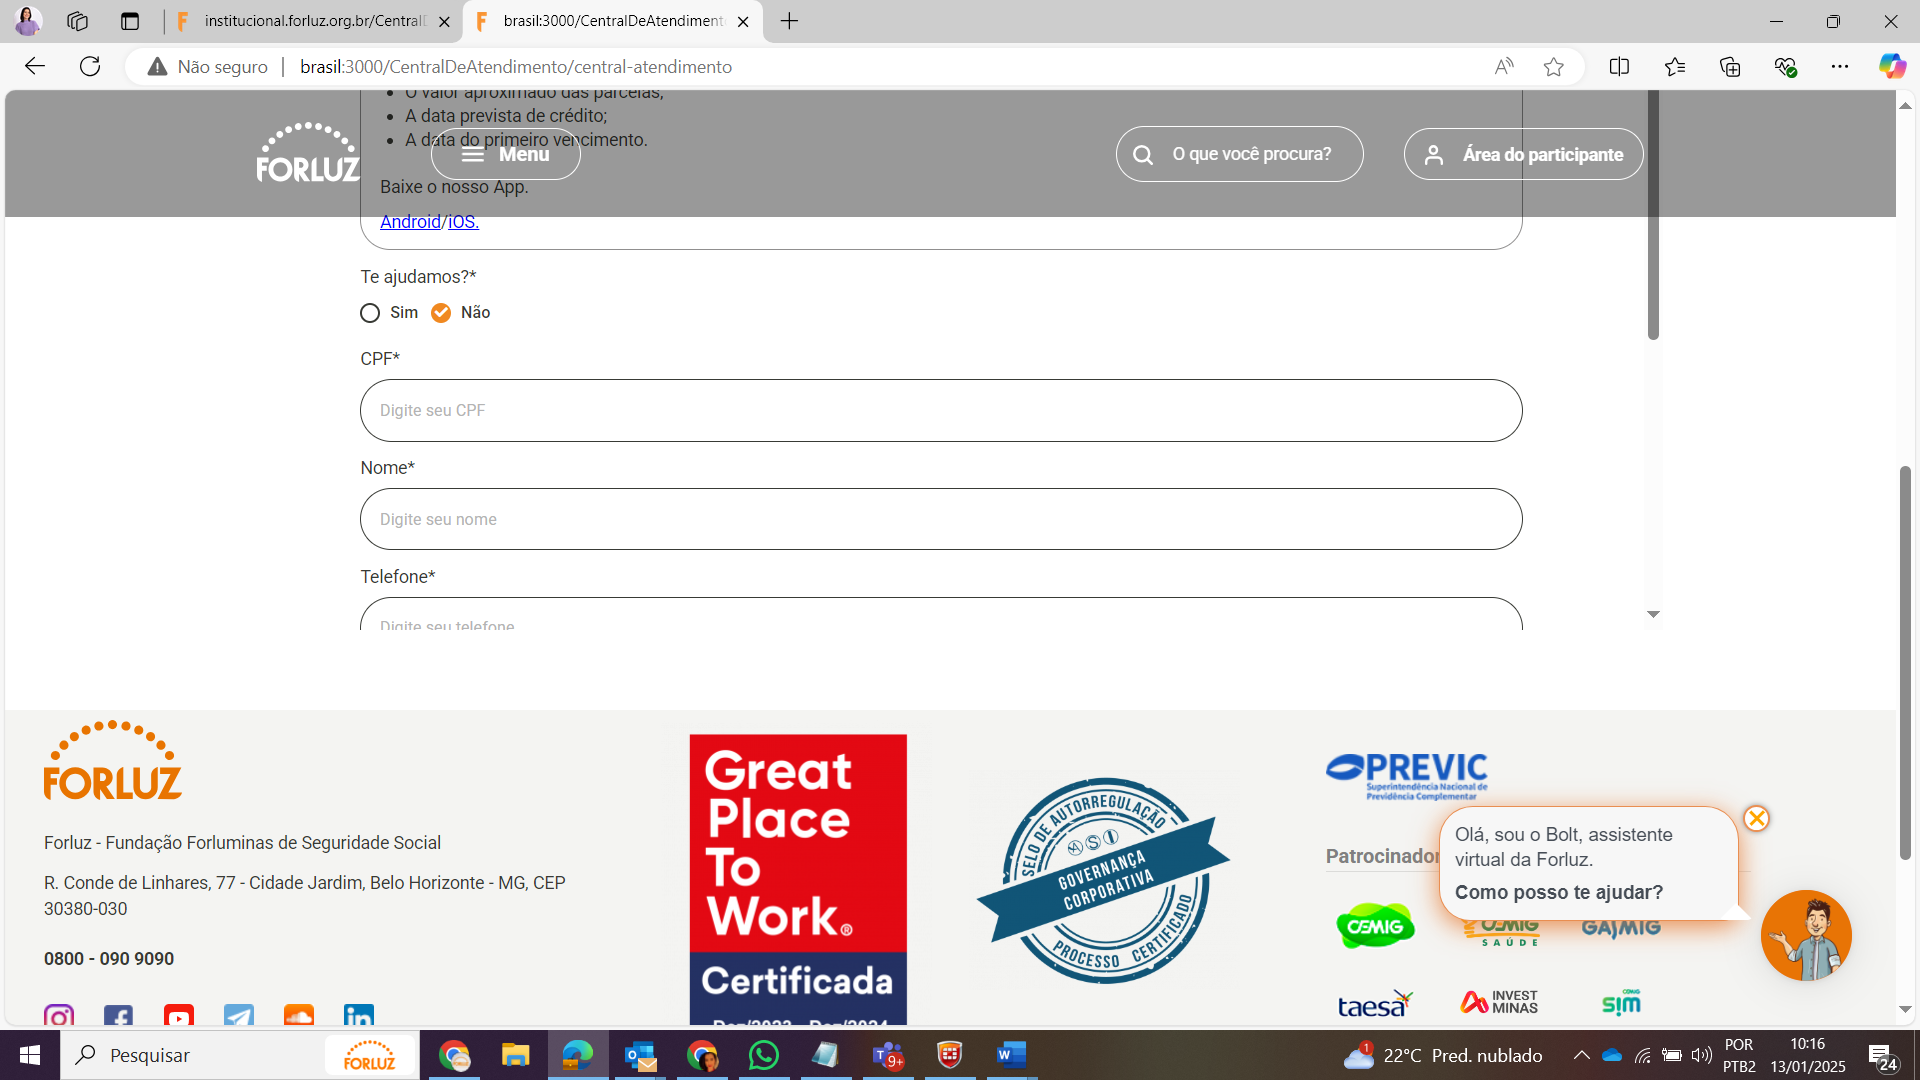Viewport: 1920px width, 1080px height.
Task: Select the Não radio option
Action: 441,313
